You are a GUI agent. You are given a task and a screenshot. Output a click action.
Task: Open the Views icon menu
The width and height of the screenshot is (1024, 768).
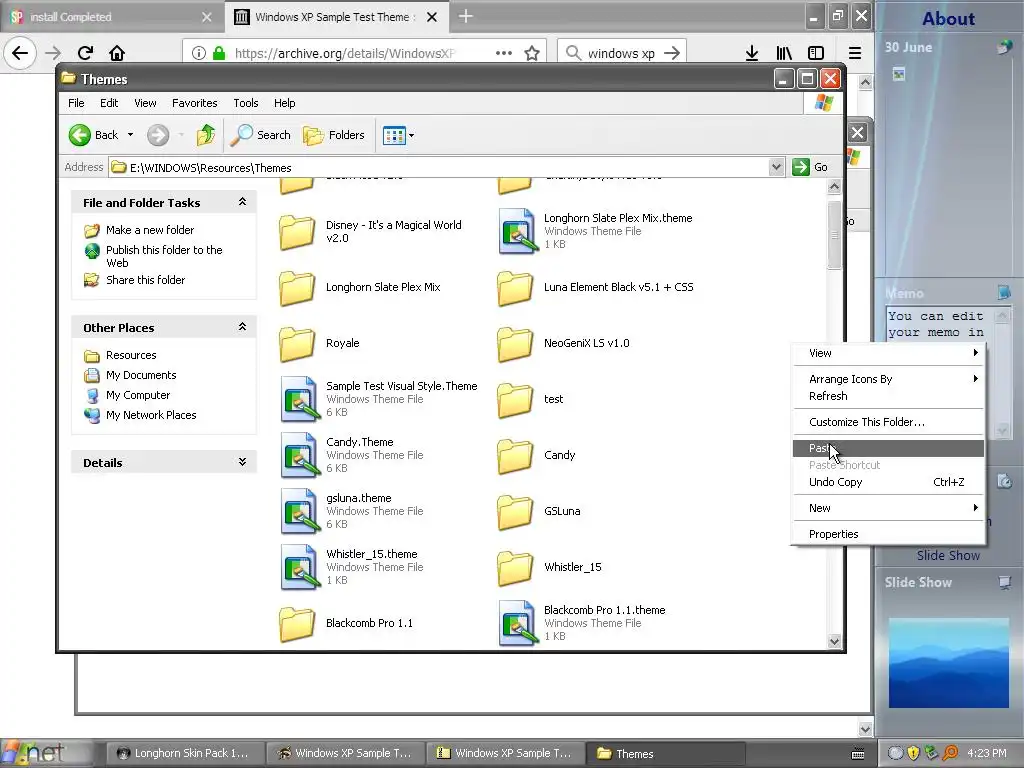coord(394,136)
